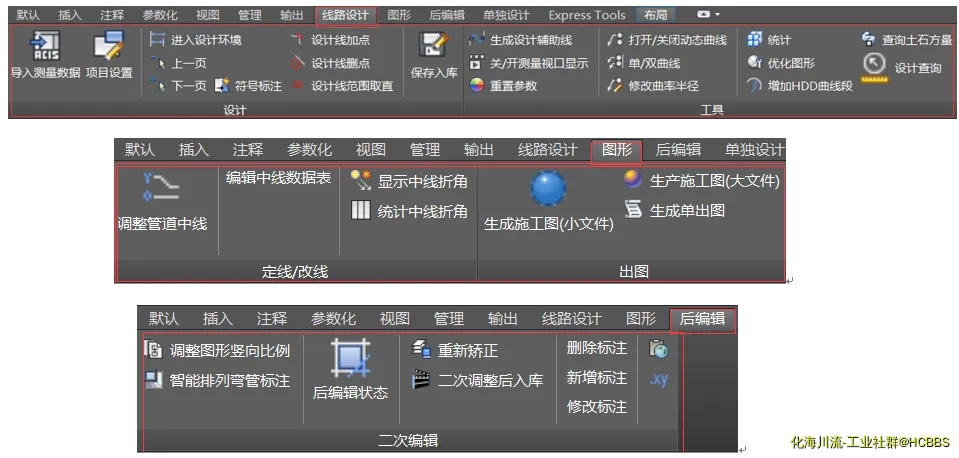The width and height of the screenshot is (959, 458).
Task: Select red-outlined 图形 tab above 定线/改线 panel
Action: pos(616,150)
